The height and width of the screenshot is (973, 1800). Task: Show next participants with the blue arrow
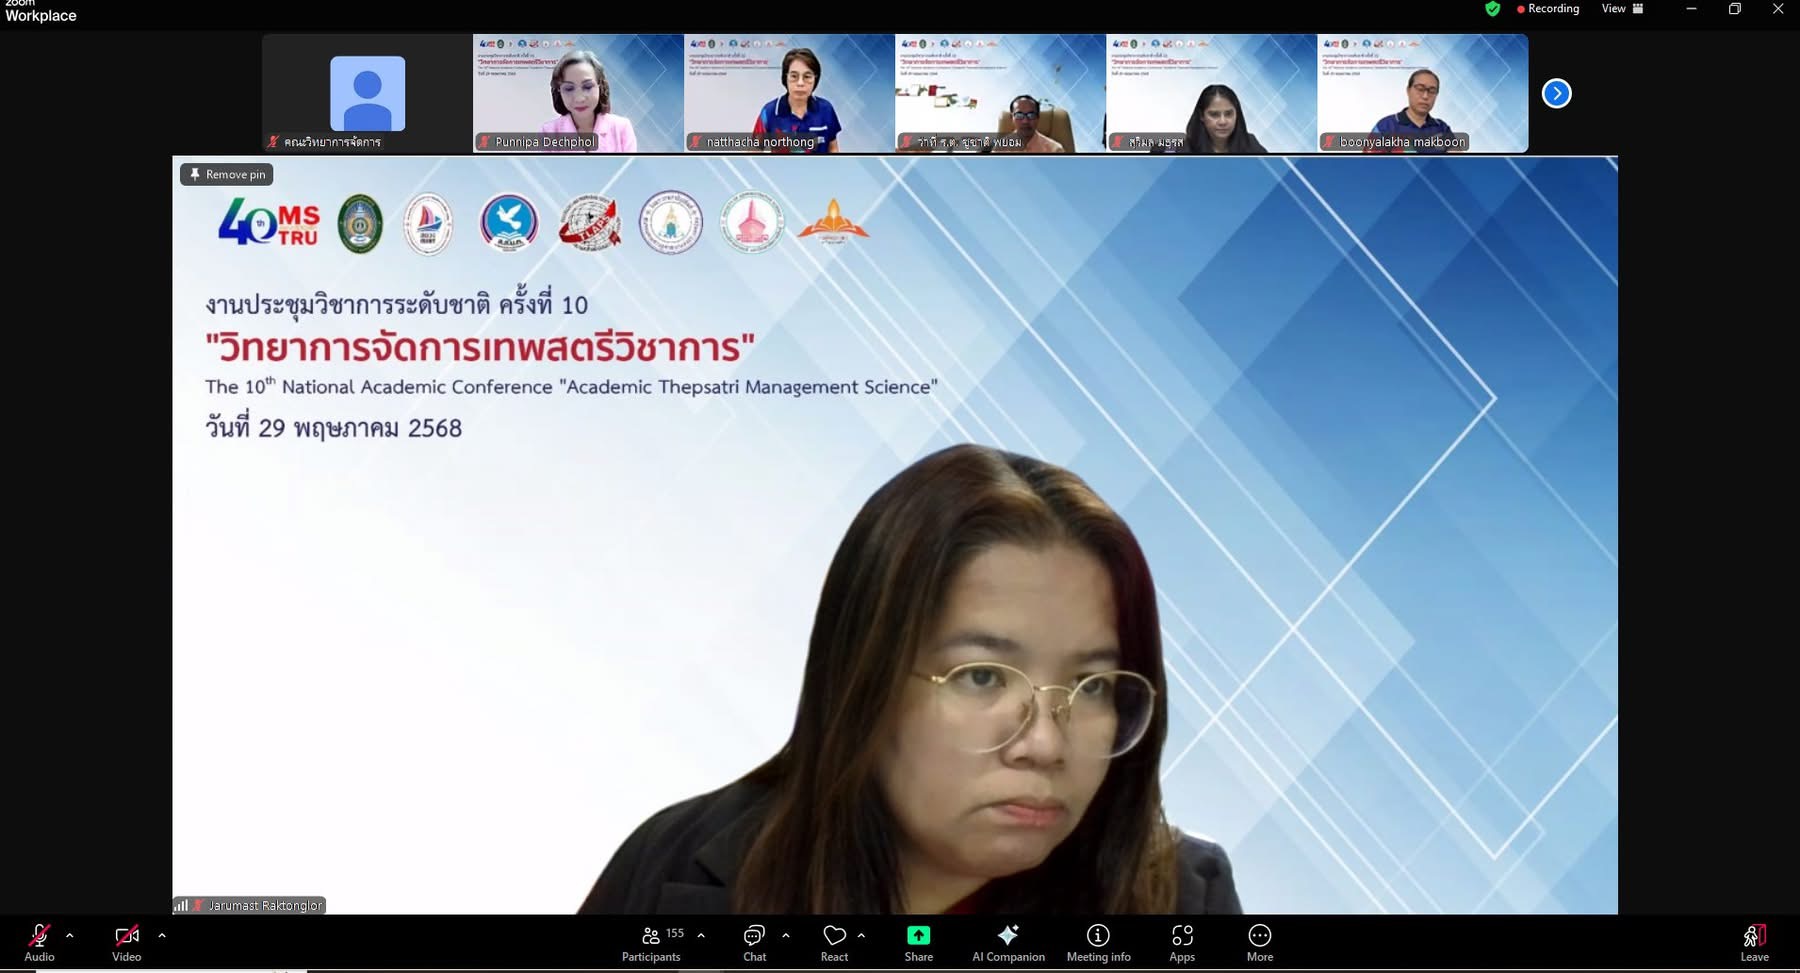pyautogui.click(x=1556, y=94)
